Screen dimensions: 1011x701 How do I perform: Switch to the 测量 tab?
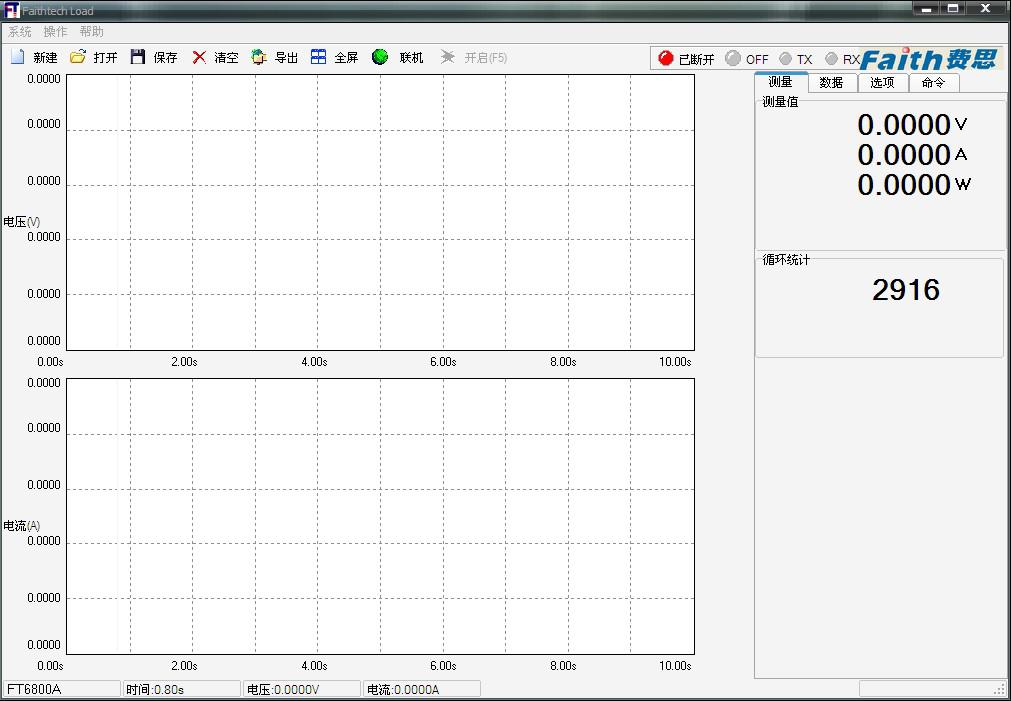click(x=781, y=82)
